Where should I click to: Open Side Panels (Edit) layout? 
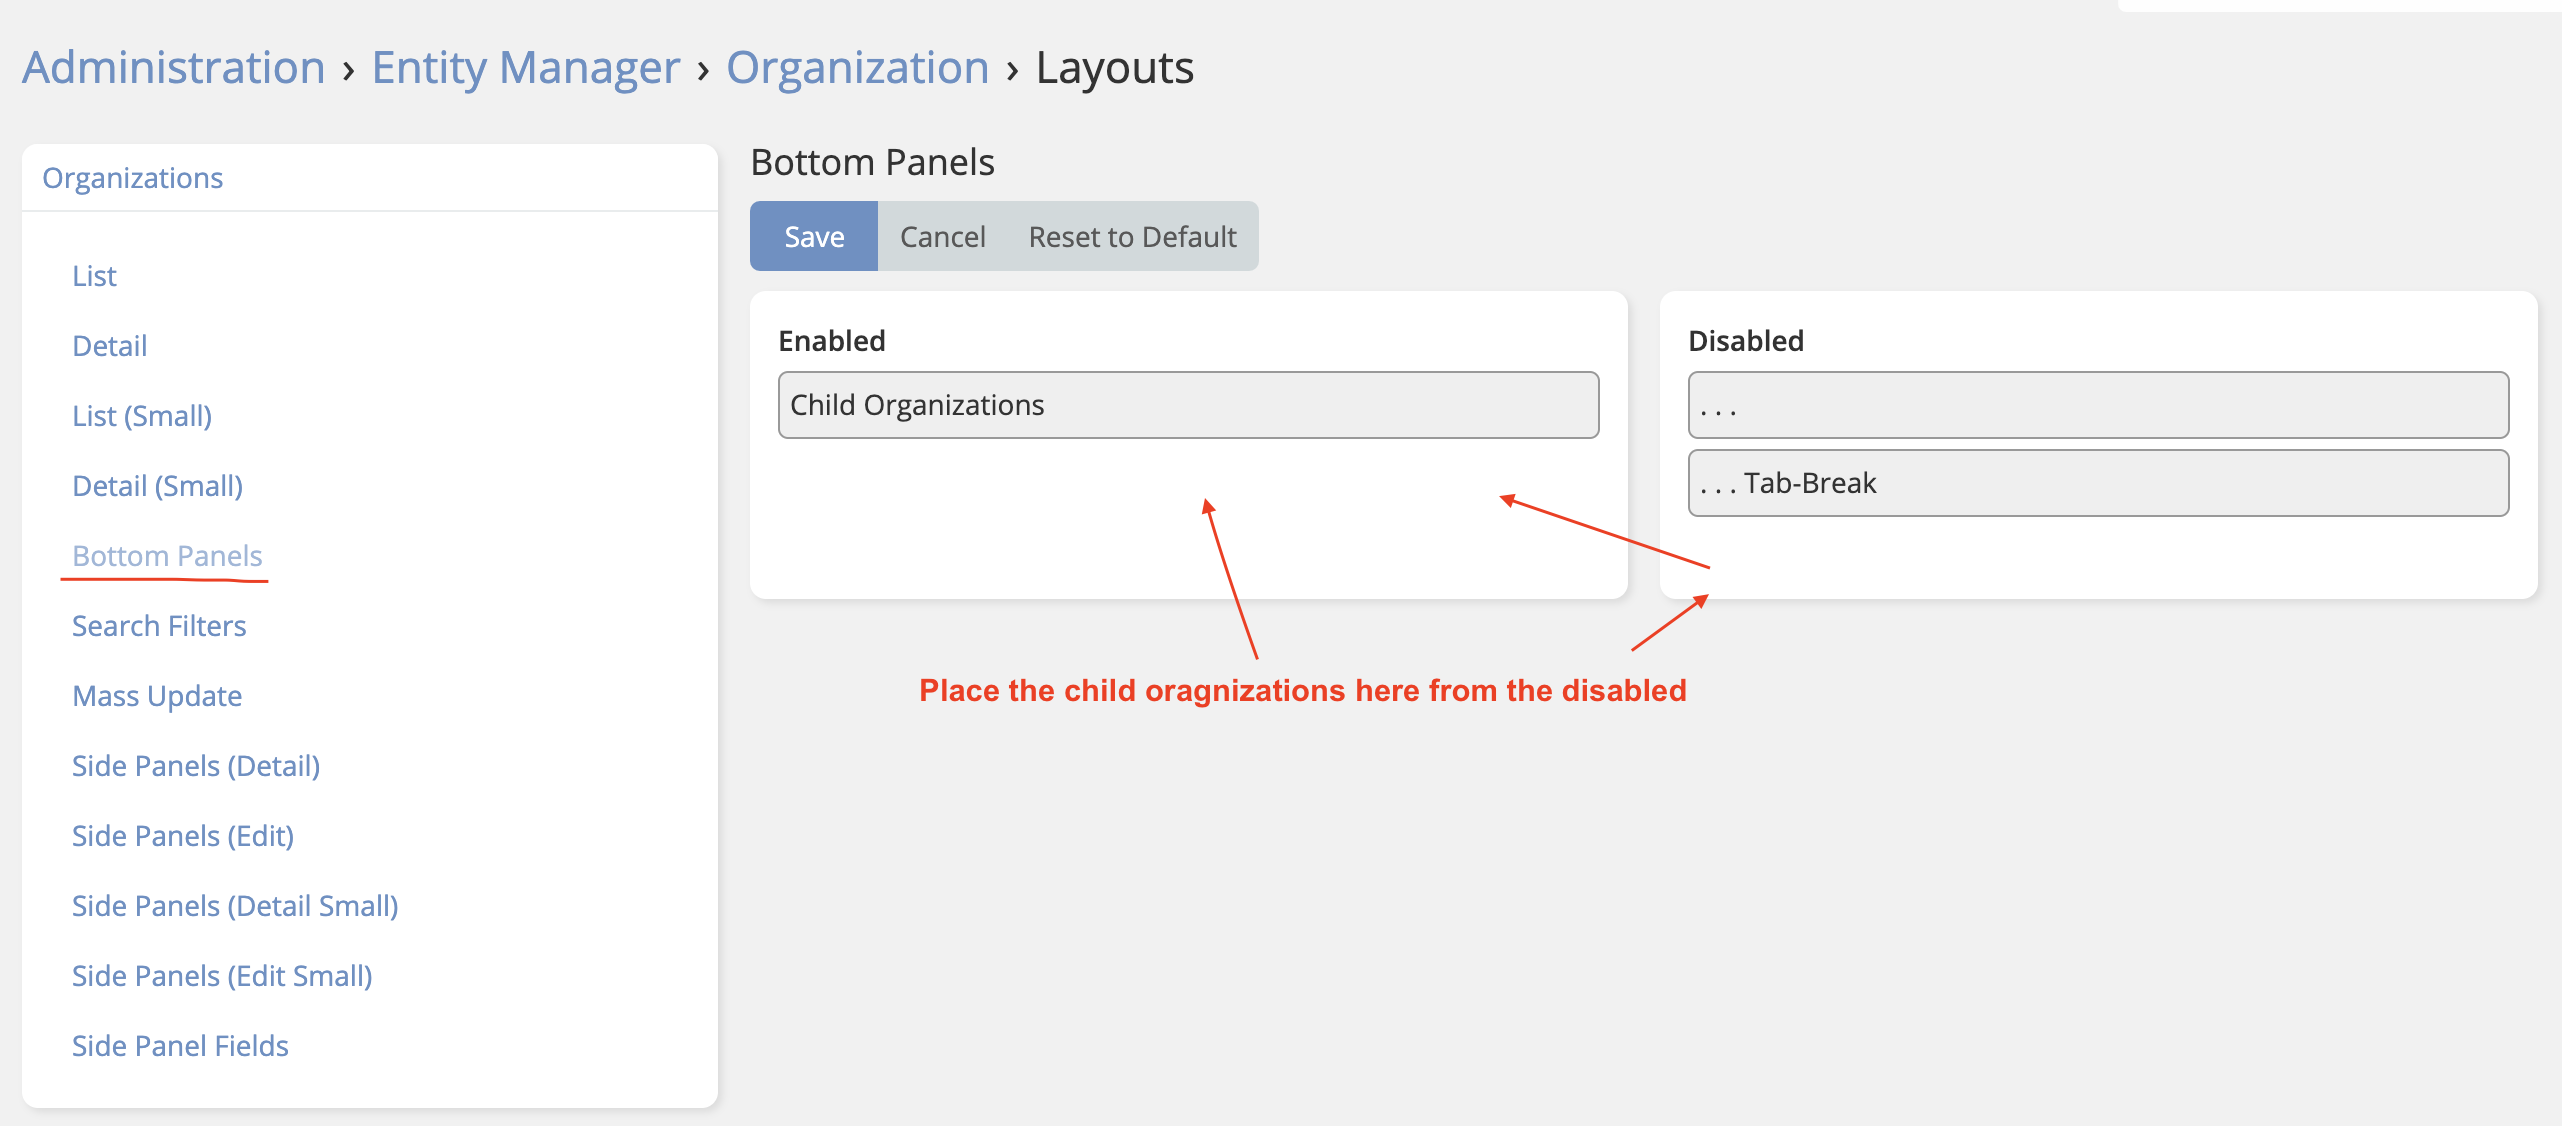coord(183,836)
